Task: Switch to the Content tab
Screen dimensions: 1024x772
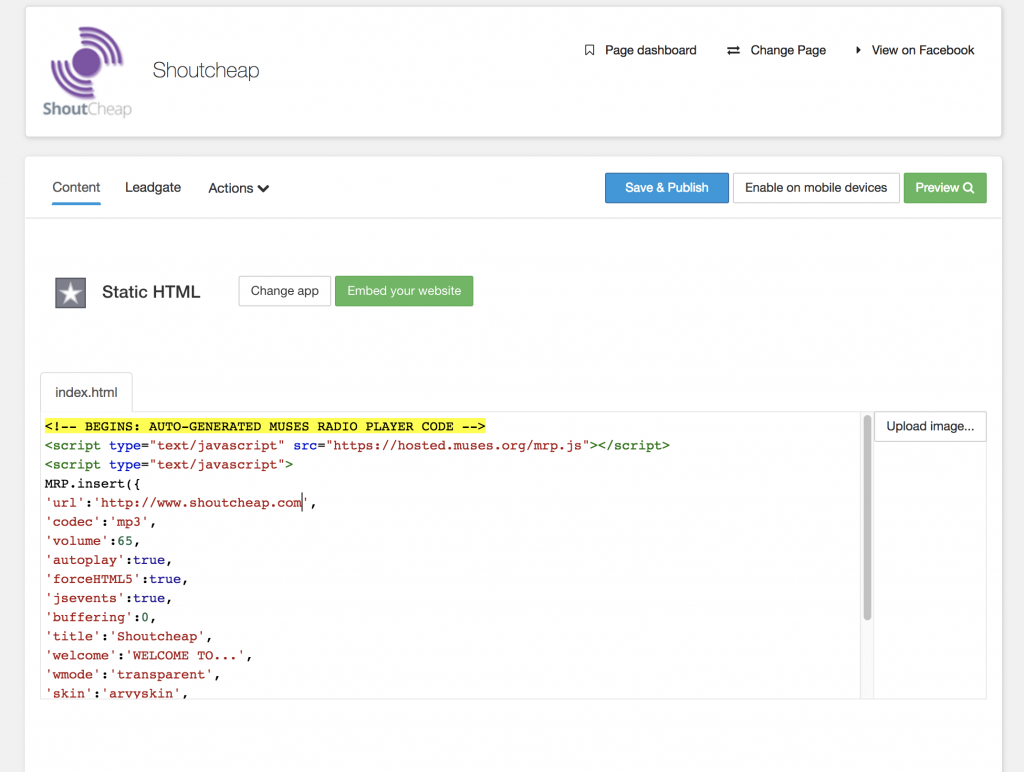Action: (76, 187)
